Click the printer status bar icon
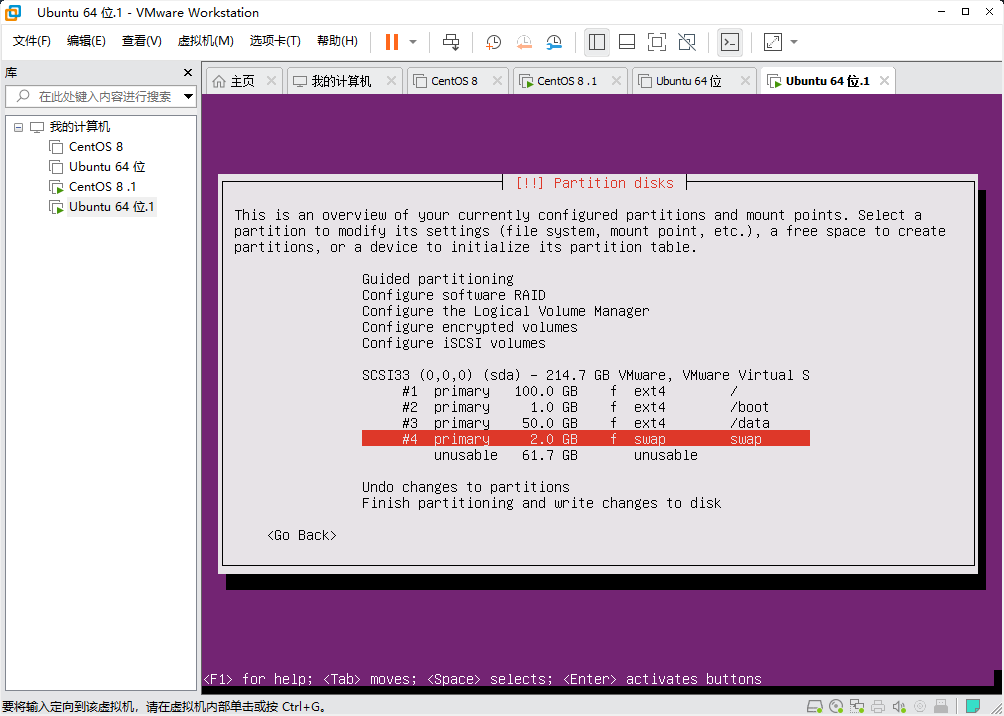 coord(878,707)
